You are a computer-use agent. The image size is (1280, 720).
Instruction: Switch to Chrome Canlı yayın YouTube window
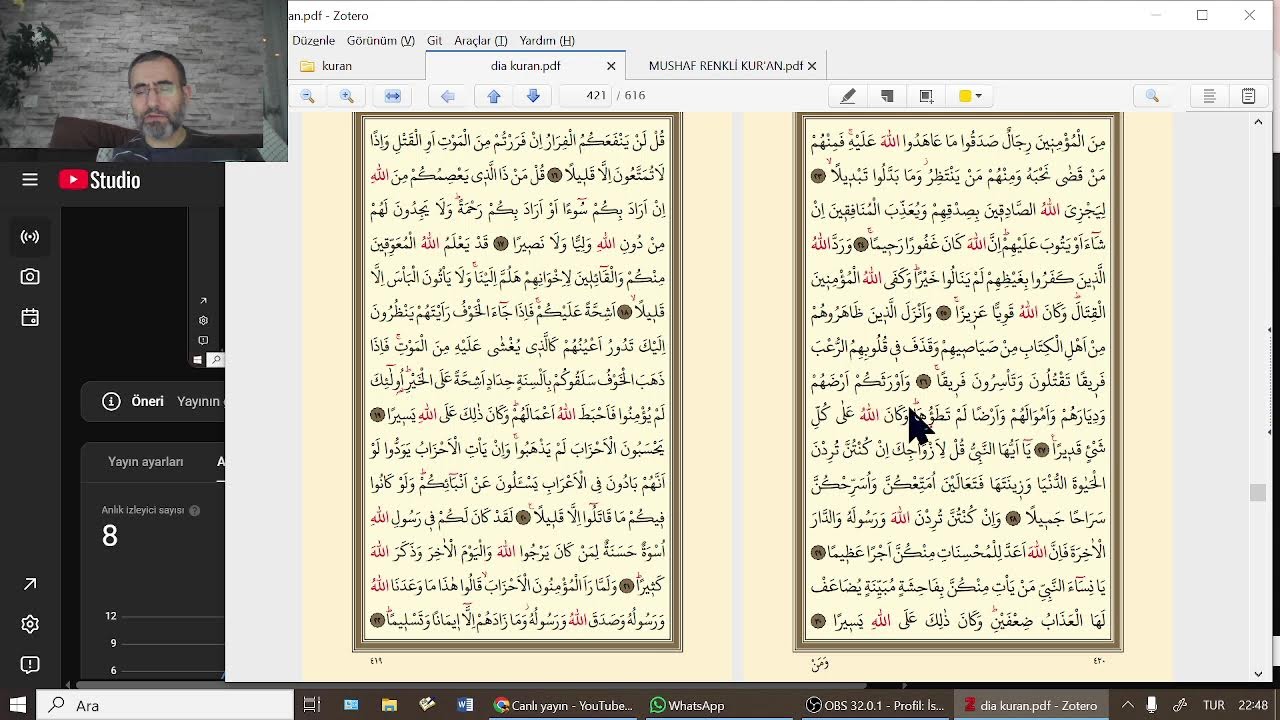click(563, 705)
